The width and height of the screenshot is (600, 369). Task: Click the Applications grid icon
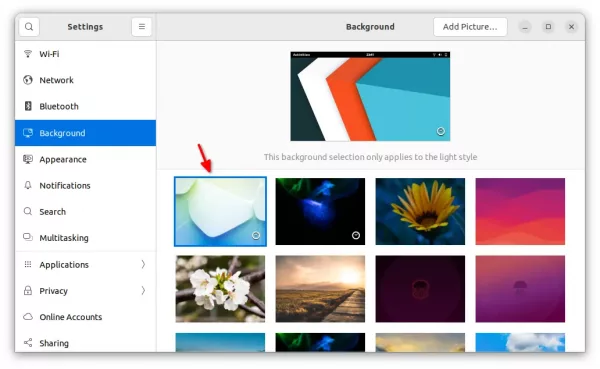tap(28, 264)
